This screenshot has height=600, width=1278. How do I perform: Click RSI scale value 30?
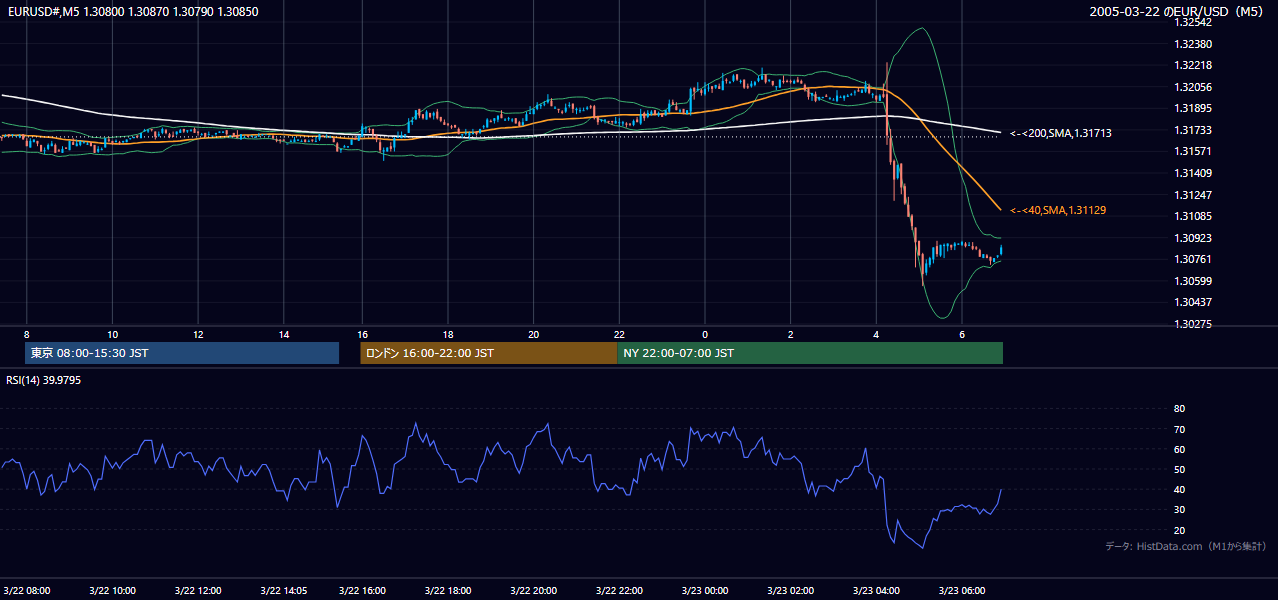click(1179, 510)
